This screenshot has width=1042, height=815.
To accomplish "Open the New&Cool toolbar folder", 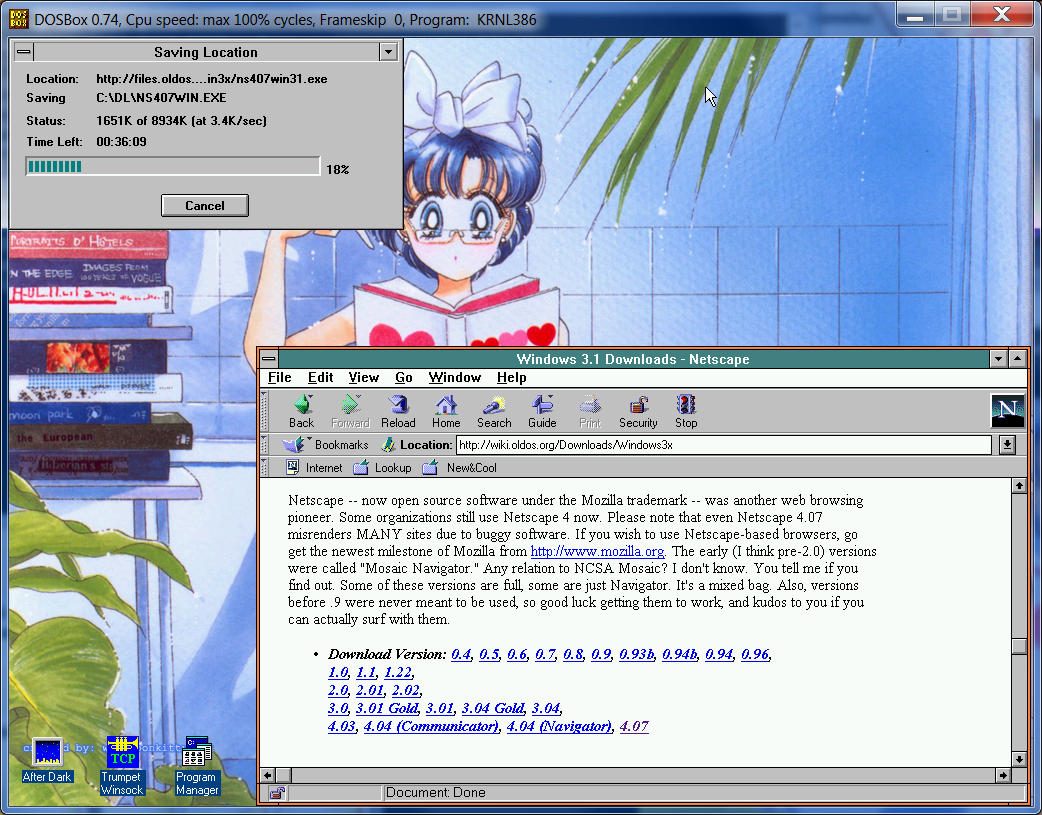I will [460, 467].
